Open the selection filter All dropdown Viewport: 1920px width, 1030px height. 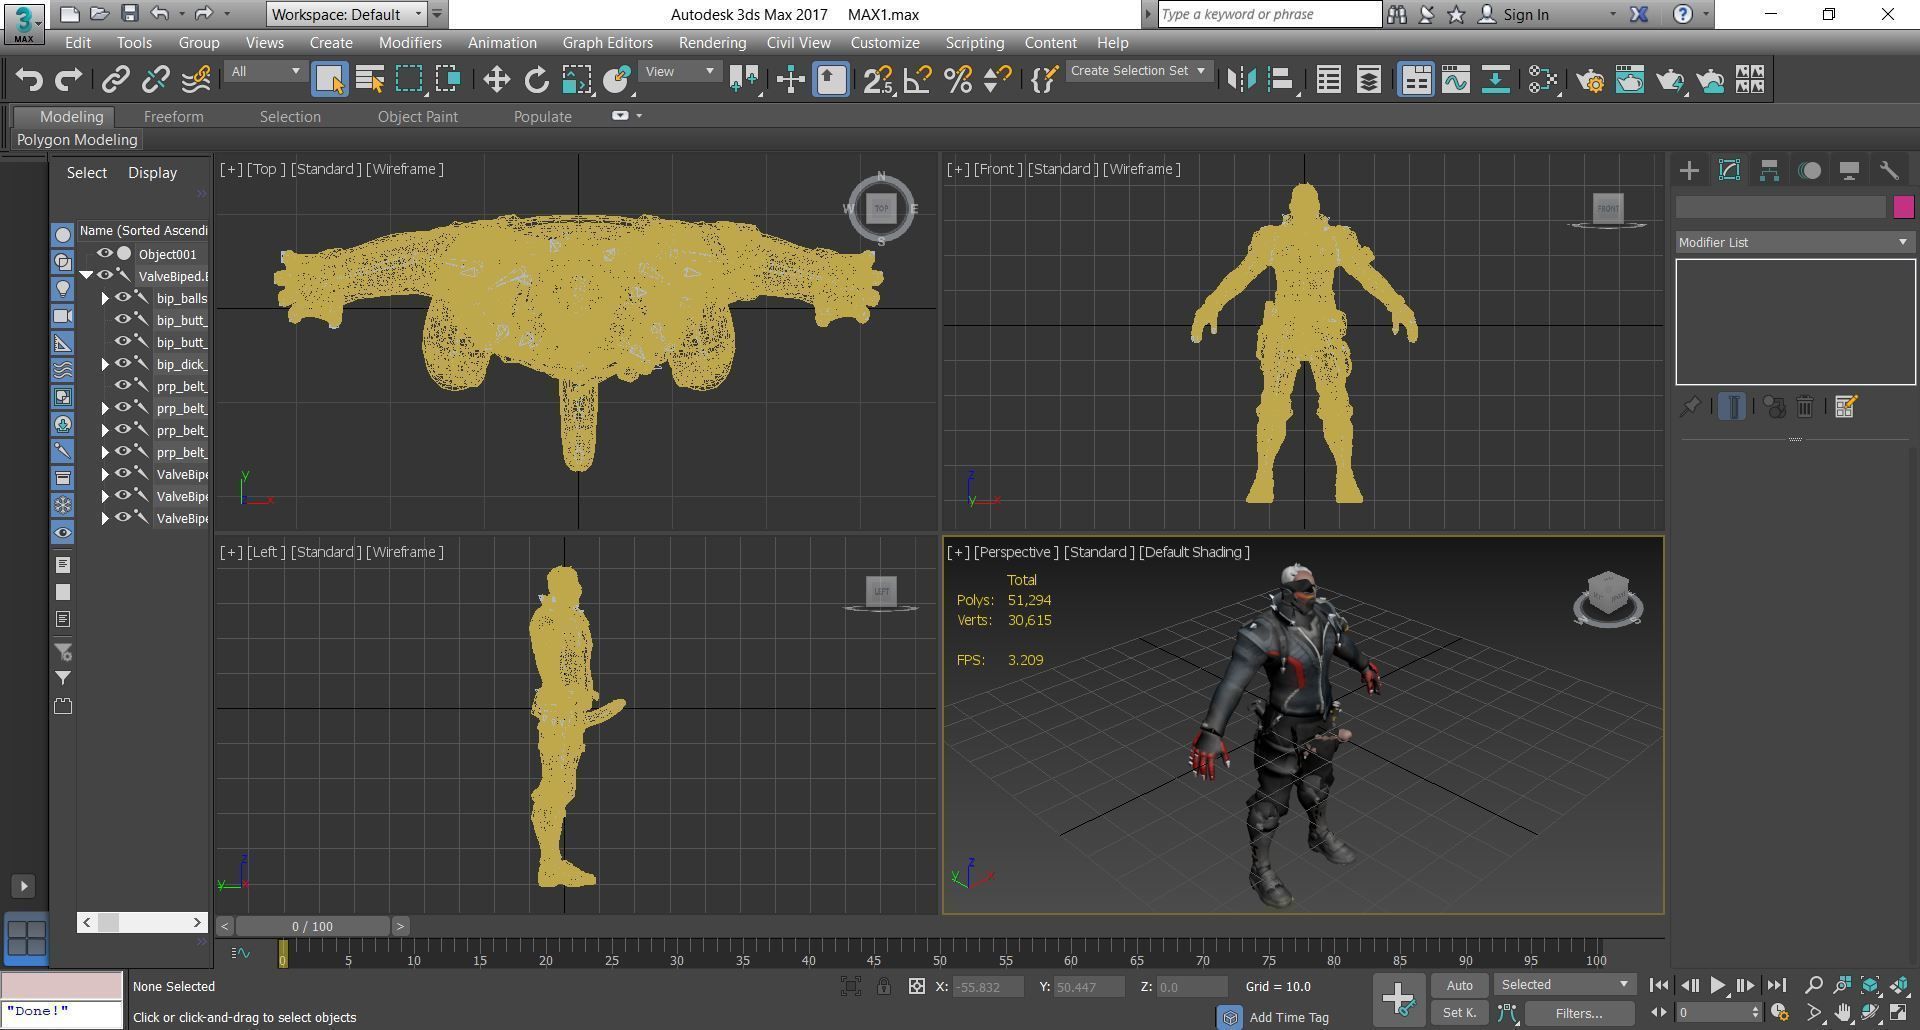pyautogui.click(x=265, y=71)
